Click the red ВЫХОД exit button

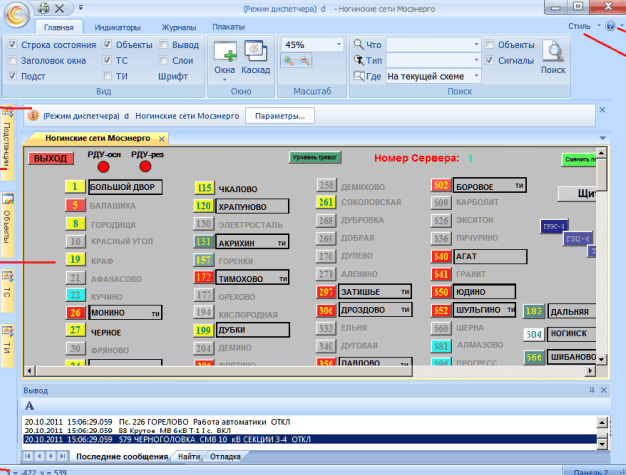click(x=49, y=158)
